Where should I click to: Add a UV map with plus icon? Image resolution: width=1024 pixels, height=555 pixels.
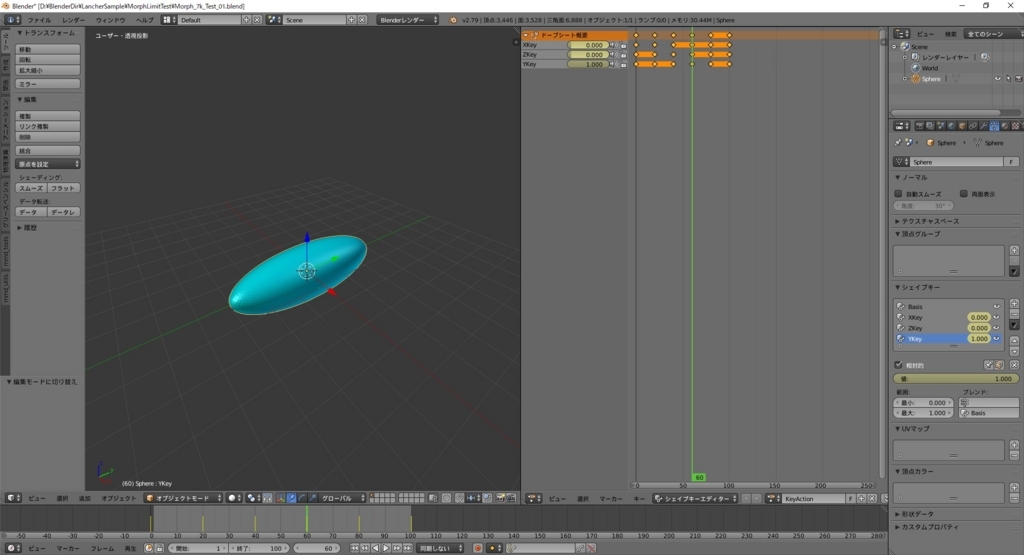point(1014,445)
